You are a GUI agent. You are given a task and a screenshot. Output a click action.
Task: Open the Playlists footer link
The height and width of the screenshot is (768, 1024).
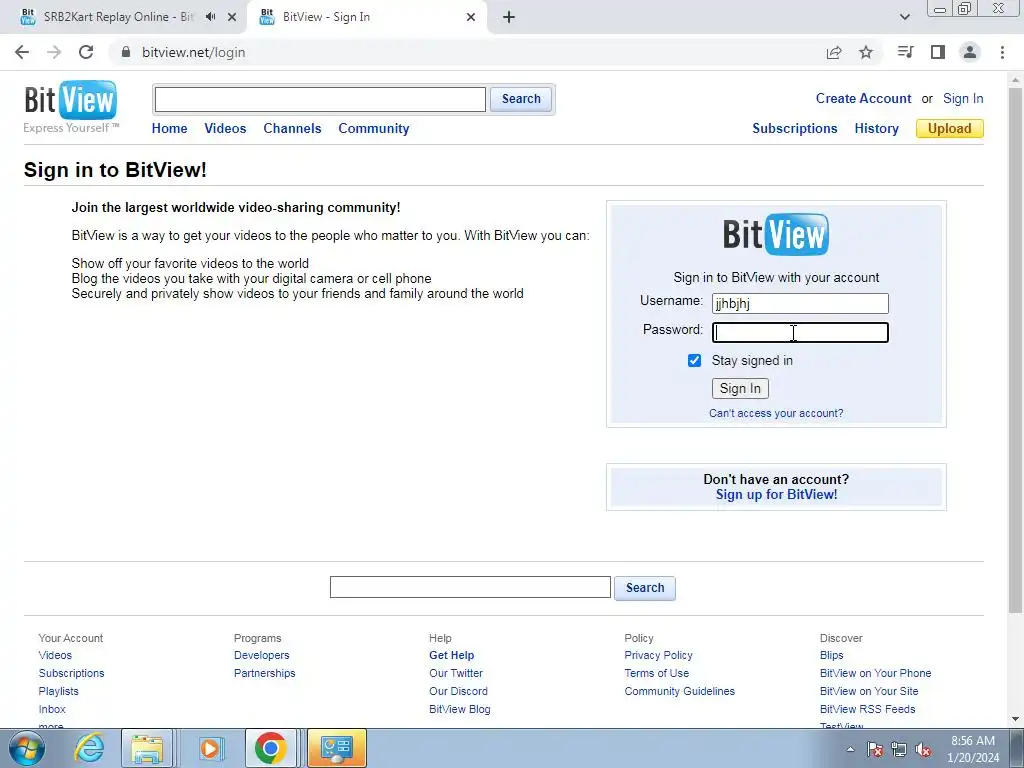[58, 691]
